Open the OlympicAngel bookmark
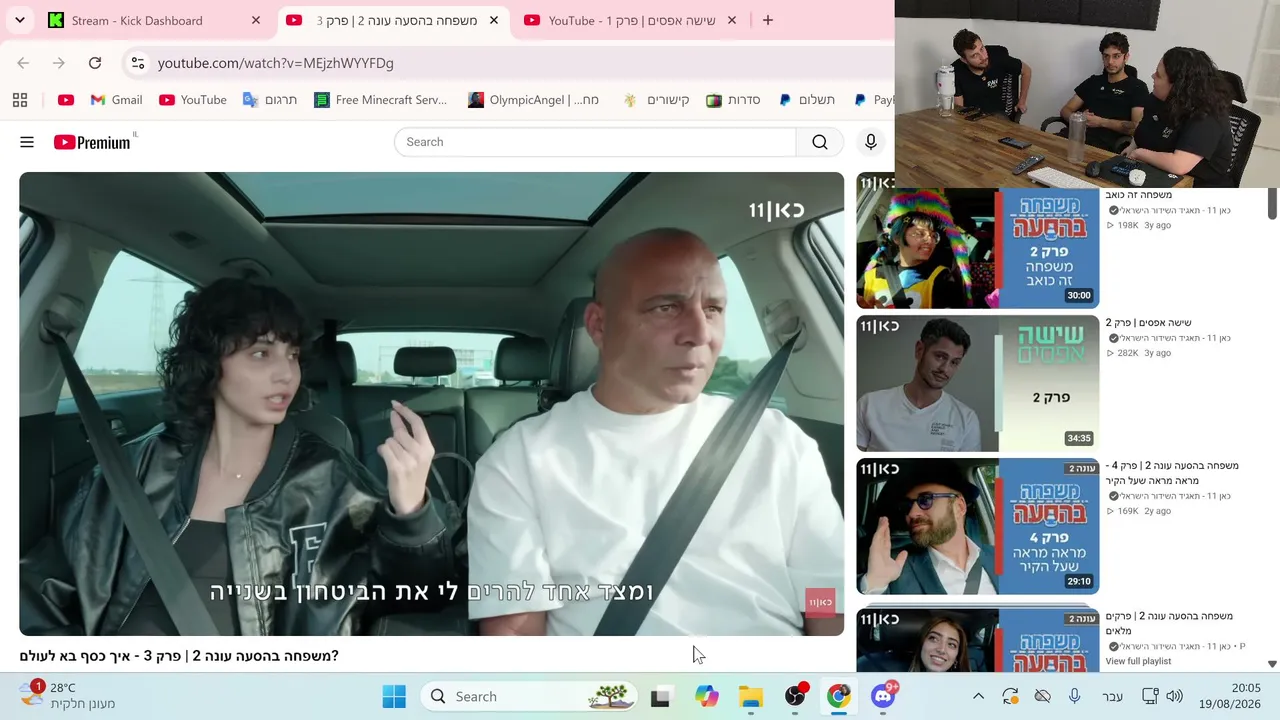 [x=534, y=100]
